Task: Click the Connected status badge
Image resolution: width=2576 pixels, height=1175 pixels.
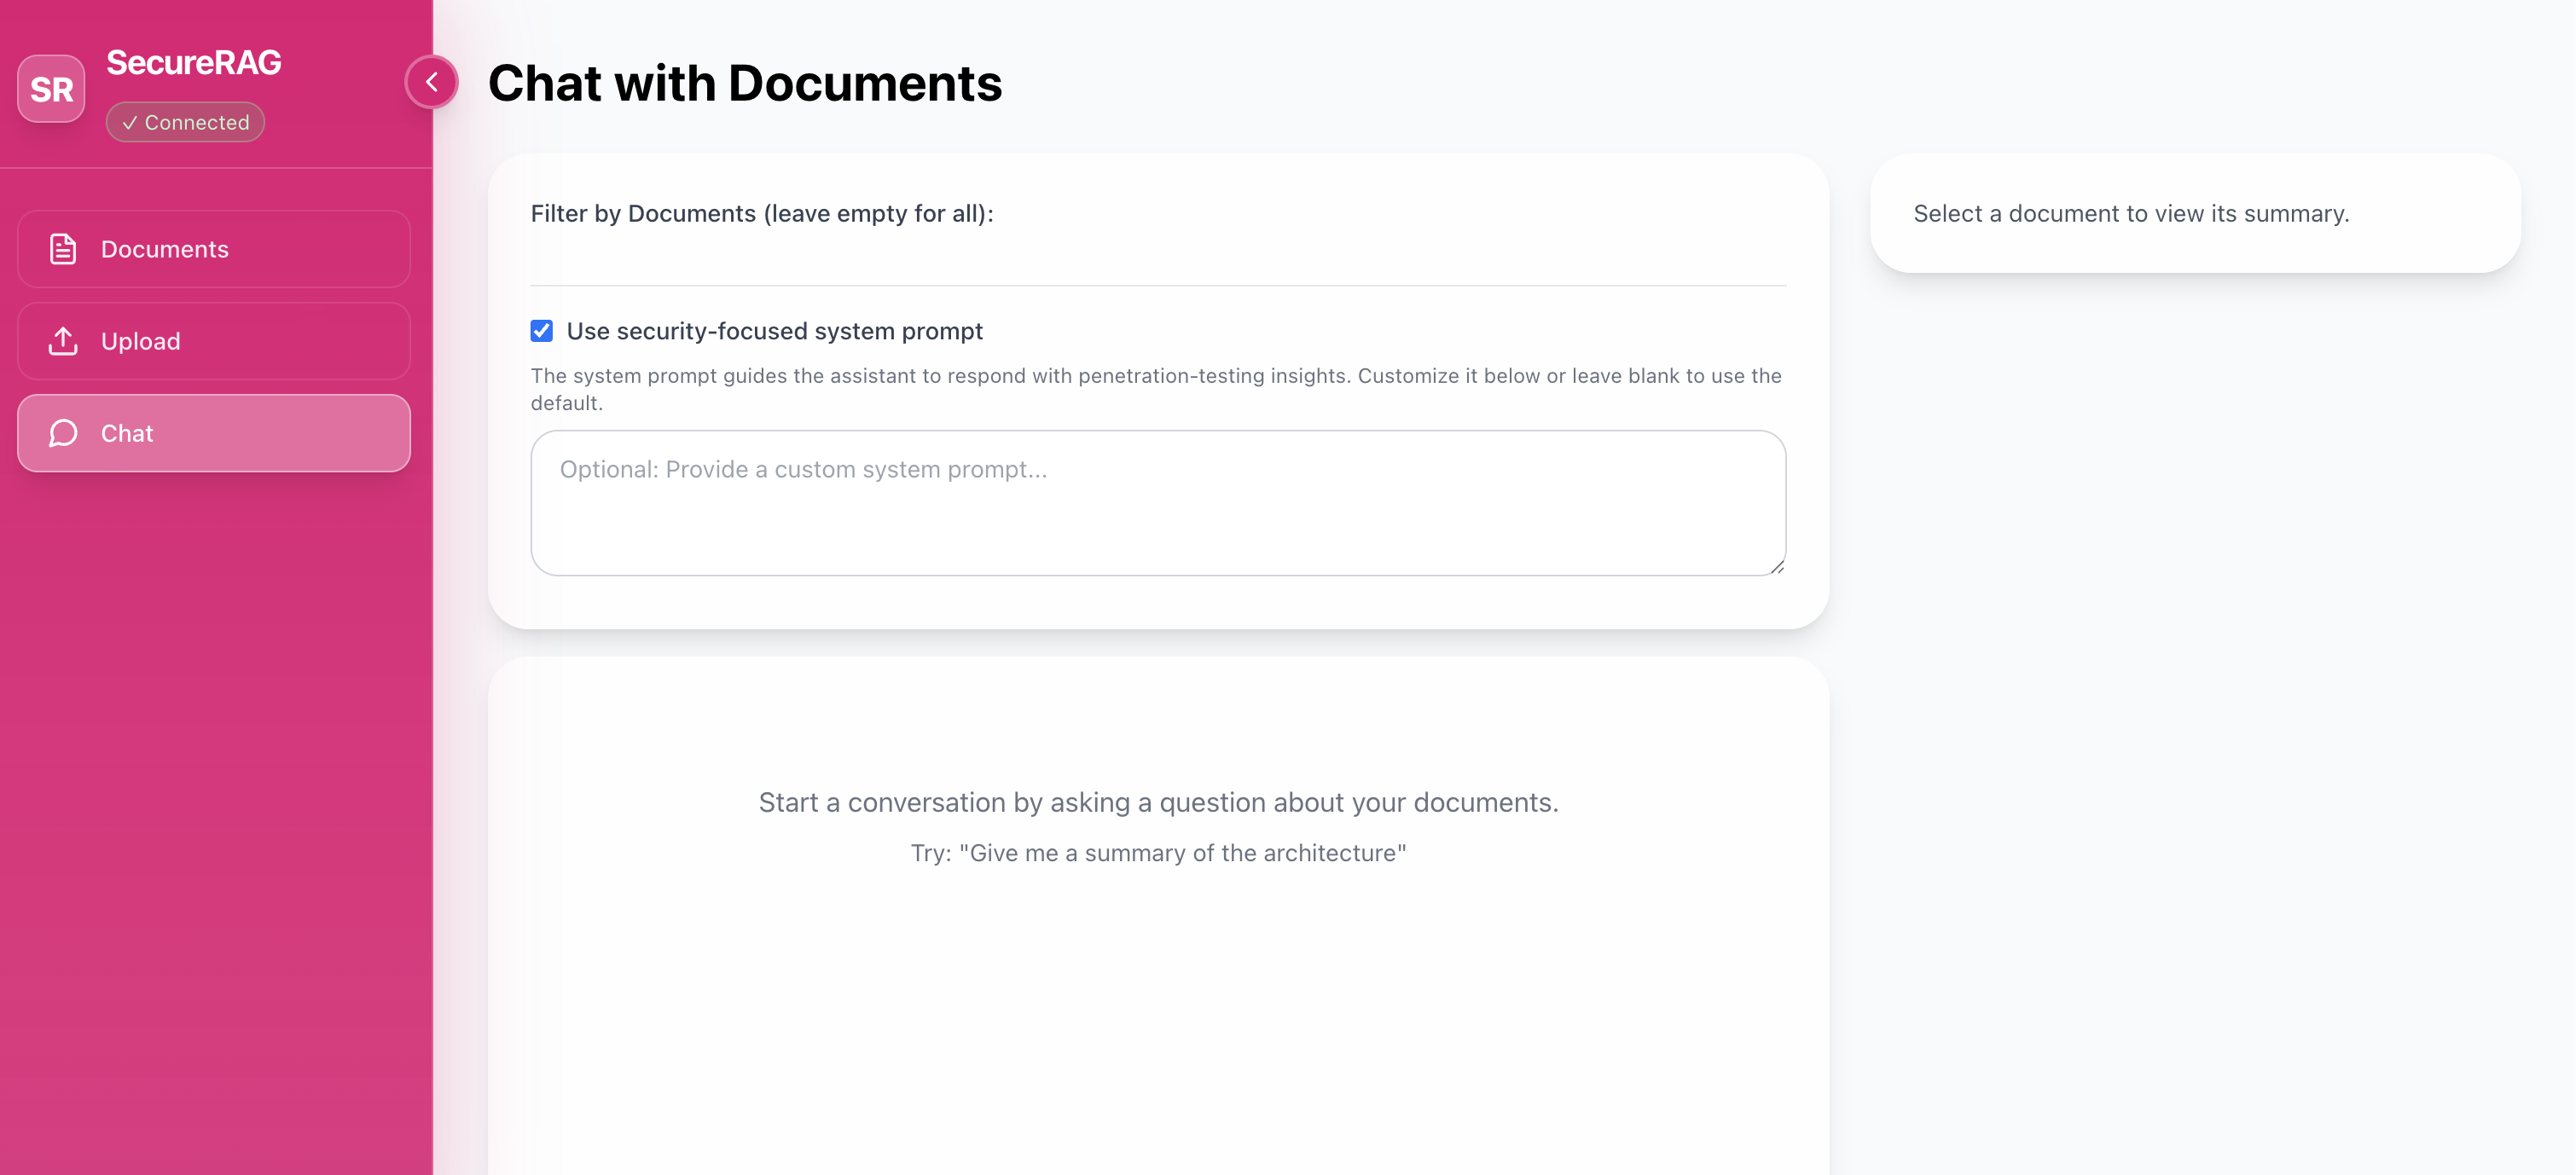Action: (x=186, y=123)
